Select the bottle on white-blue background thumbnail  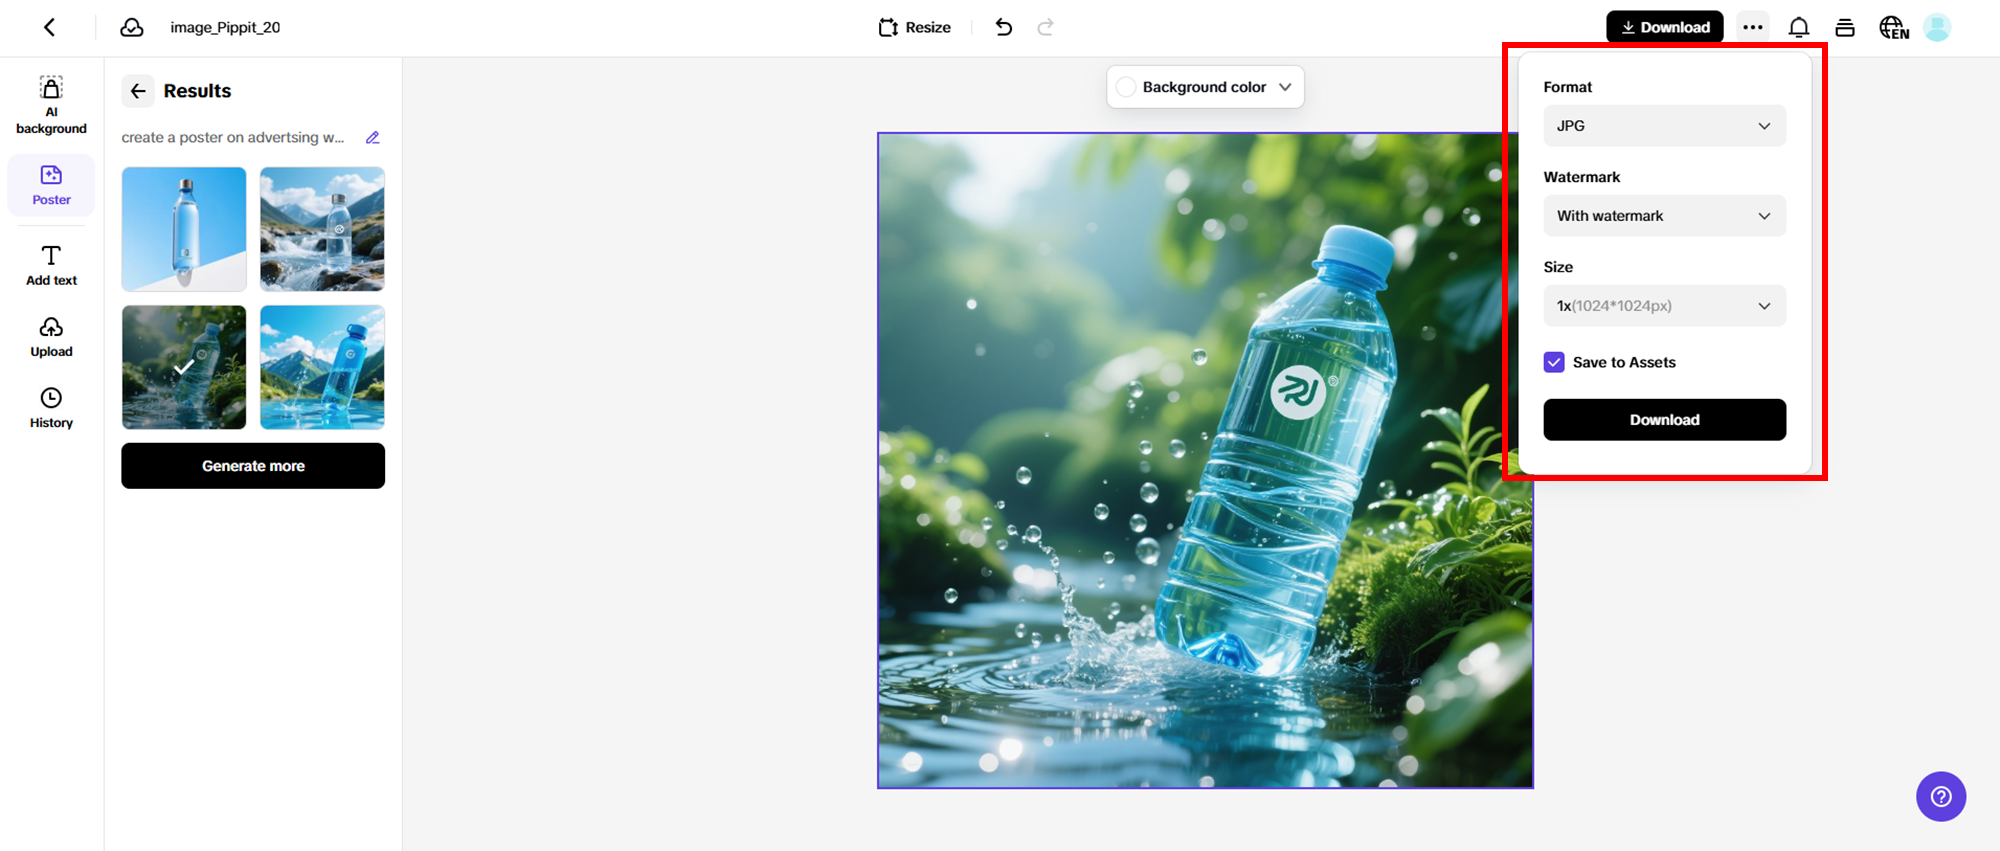click(184, 229)
